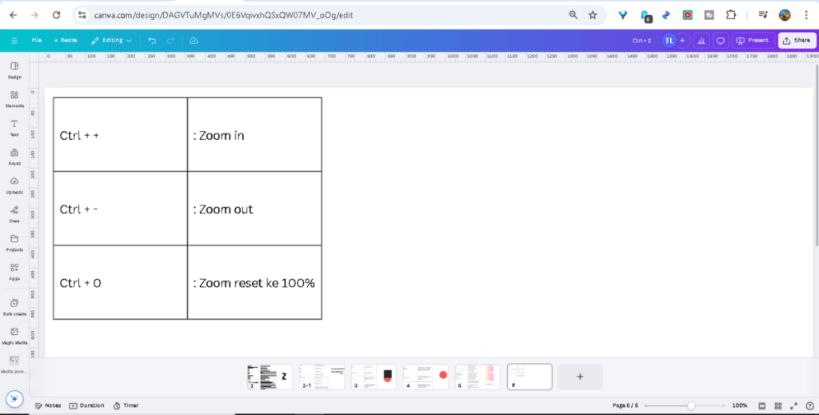The width and height of the screenshot is (819, 415).
Task: Open Chrome three-dot menu
Action: [x=806, y=15]
